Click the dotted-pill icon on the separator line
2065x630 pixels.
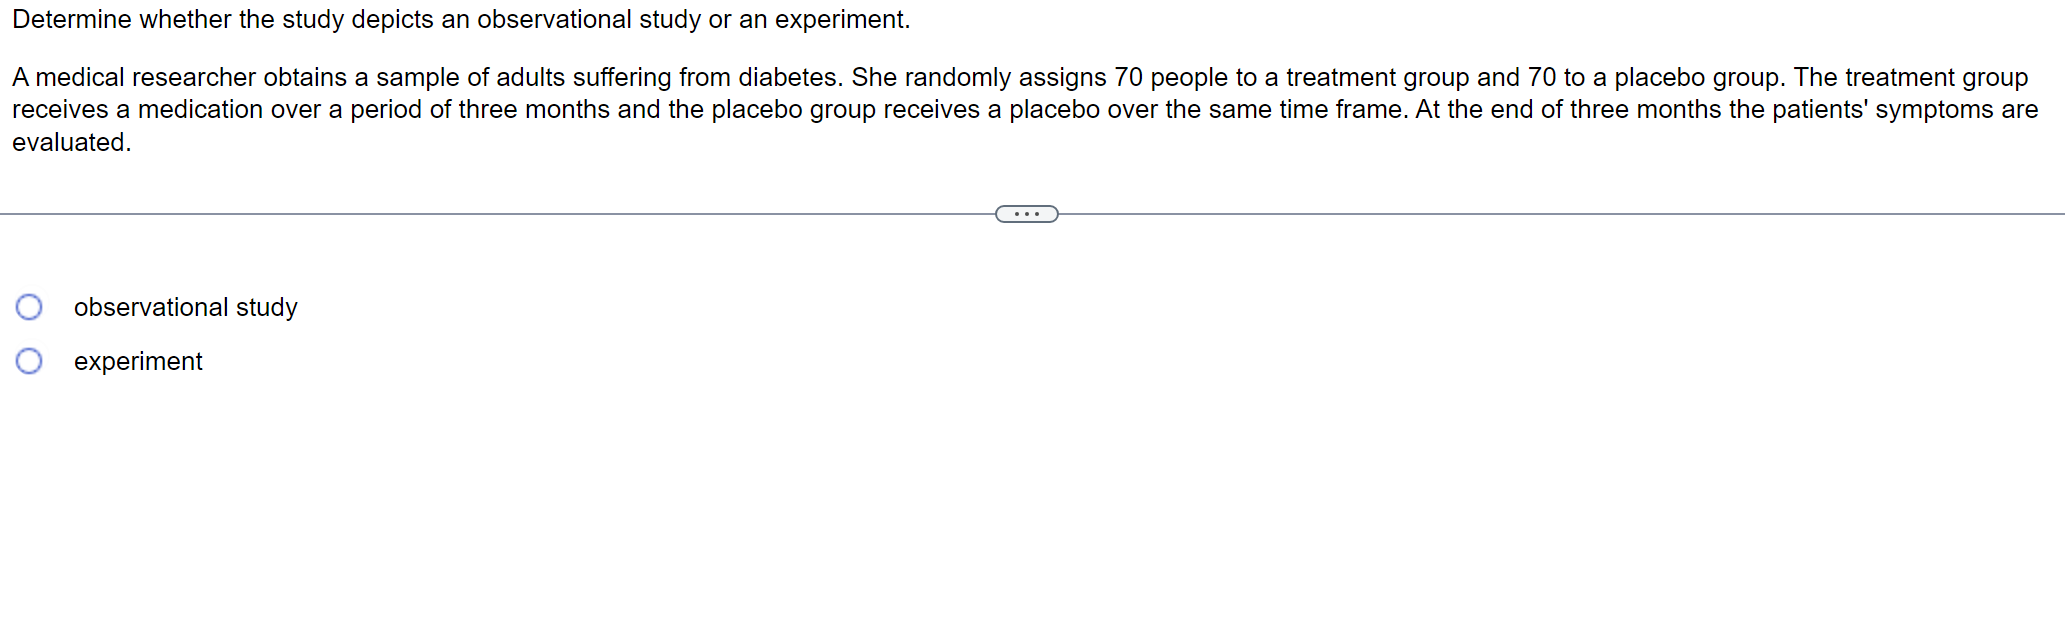1027,213
